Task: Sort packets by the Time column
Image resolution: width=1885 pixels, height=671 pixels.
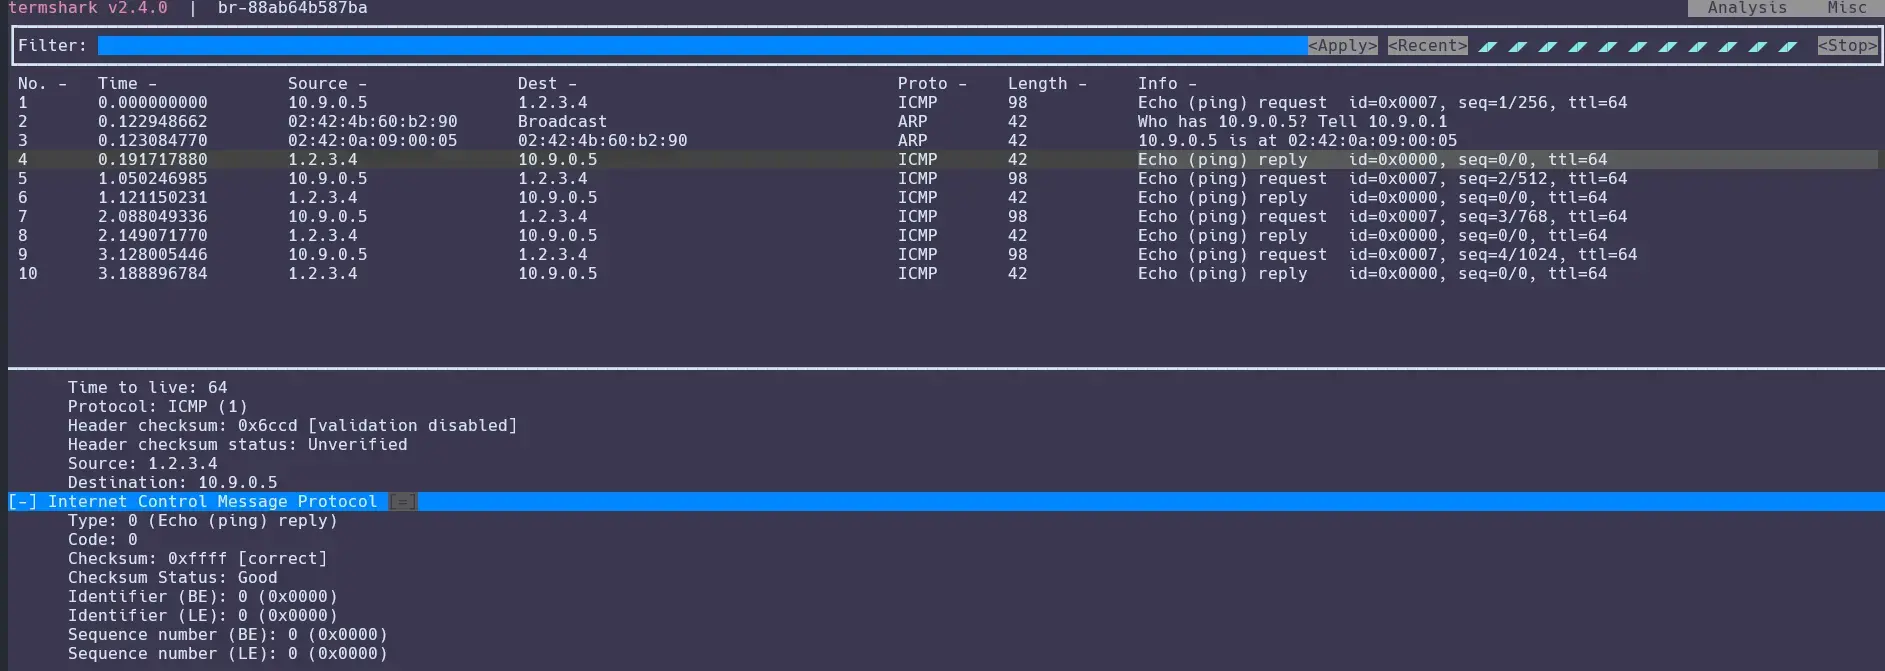Action: click(127, 84)
